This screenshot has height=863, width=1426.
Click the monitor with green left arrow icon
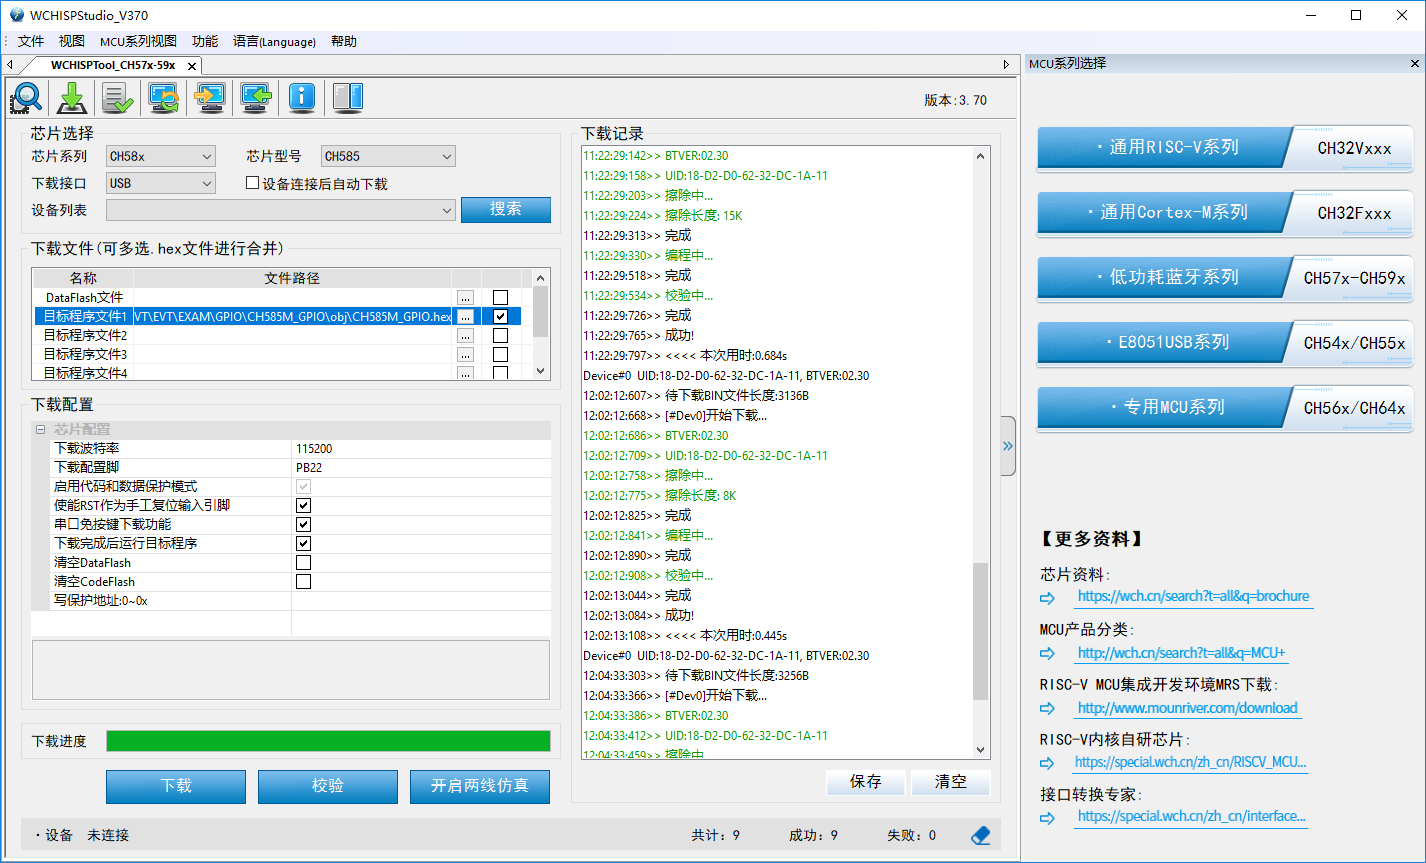(256, 97)
